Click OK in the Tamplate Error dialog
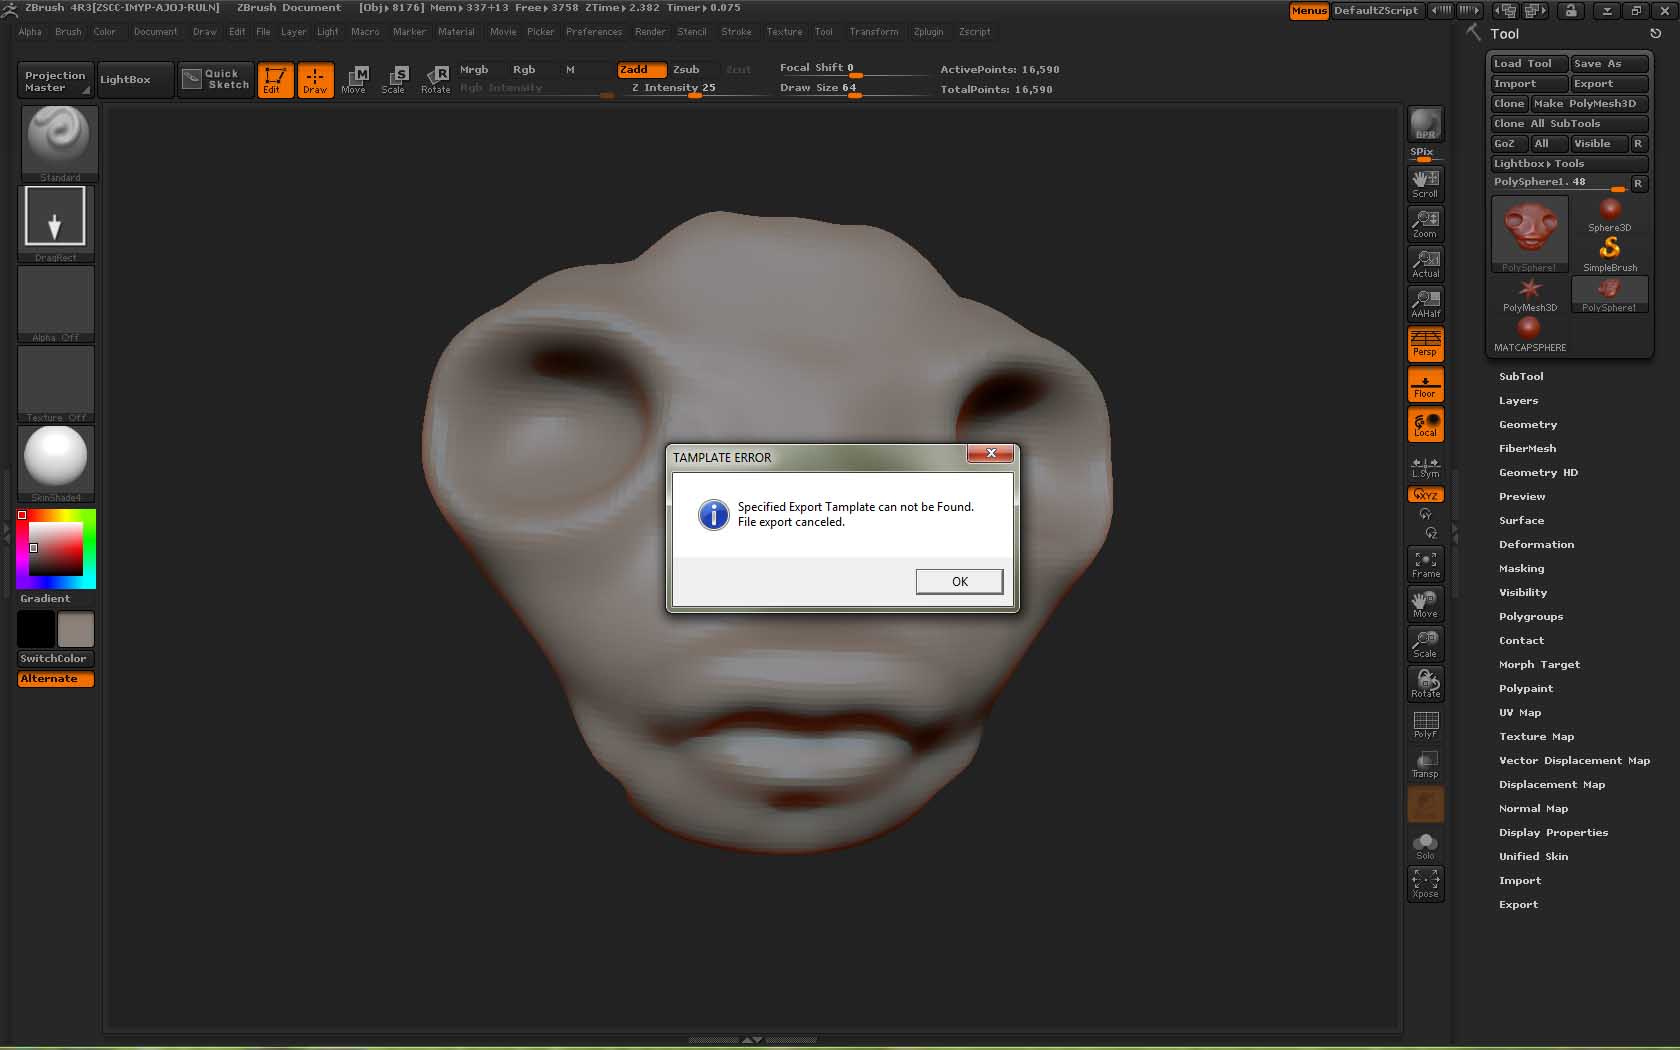The width and height of the screenshot is (1680, 1050). tap(959, 582)
